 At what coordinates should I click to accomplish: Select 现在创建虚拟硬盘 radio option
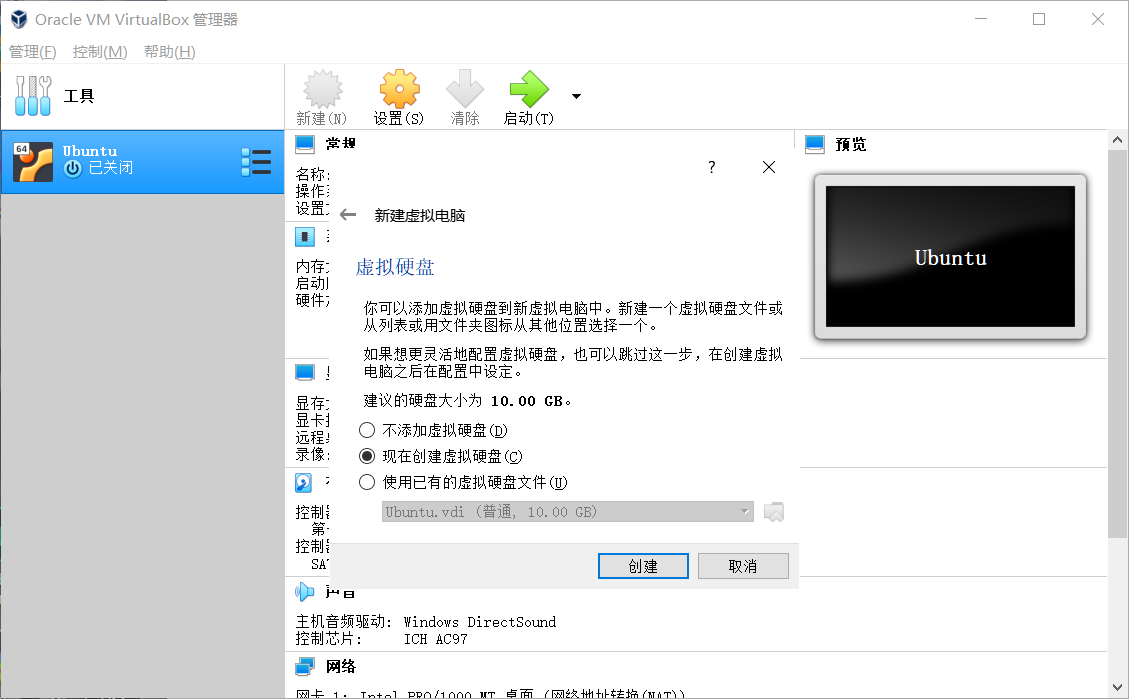click(x=367, y=456)
